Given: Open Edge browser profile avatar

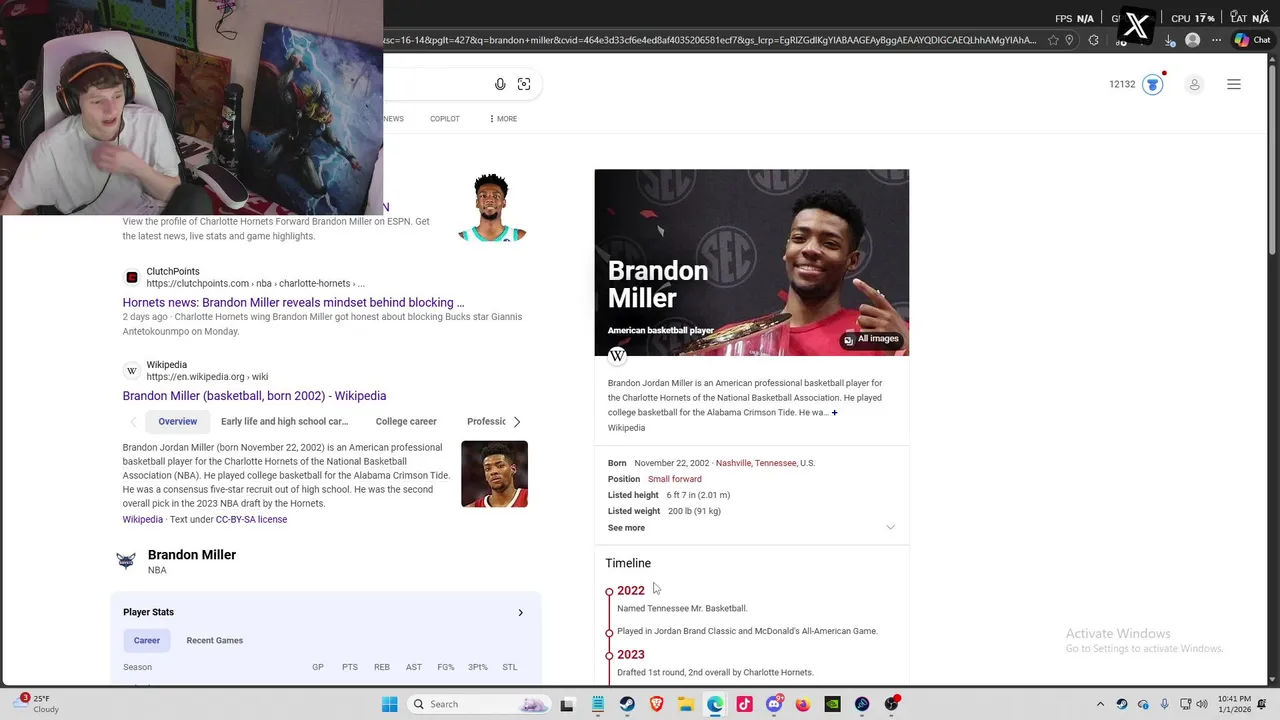Looking at the screenshot, I should pyautogui.click(x=1192, y=40).
